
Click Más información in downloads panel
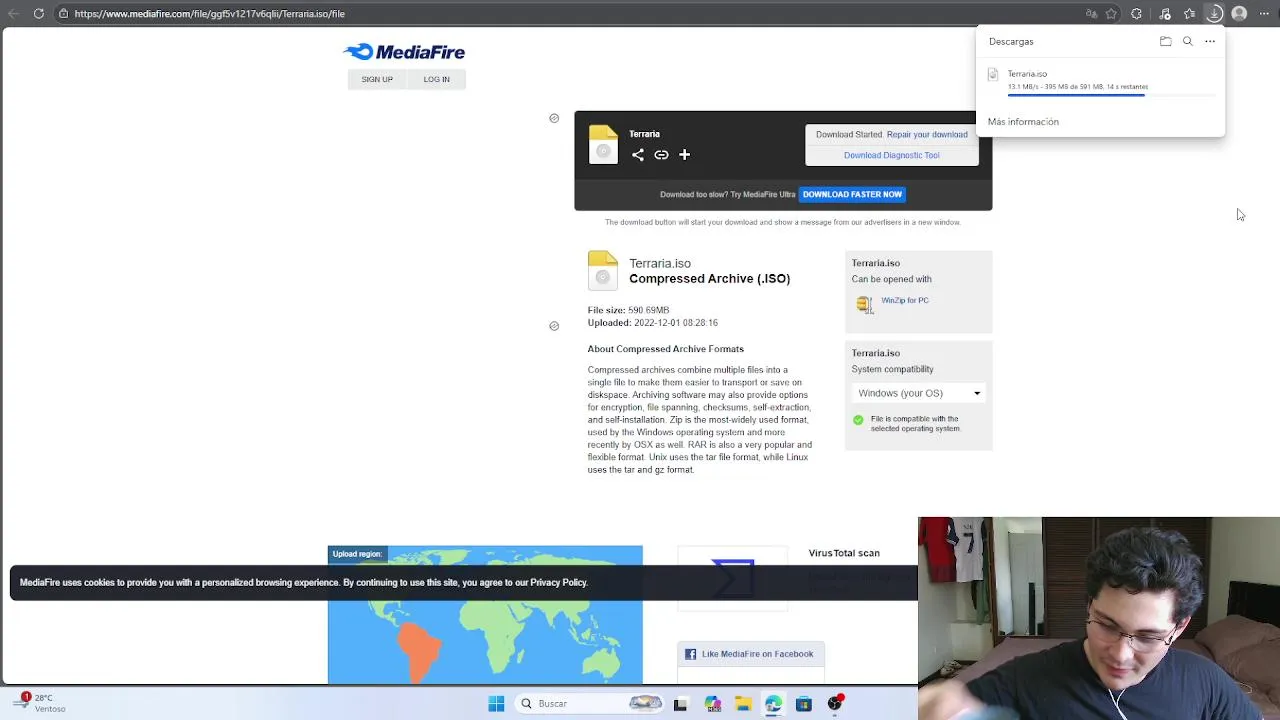click(1023, 121)
